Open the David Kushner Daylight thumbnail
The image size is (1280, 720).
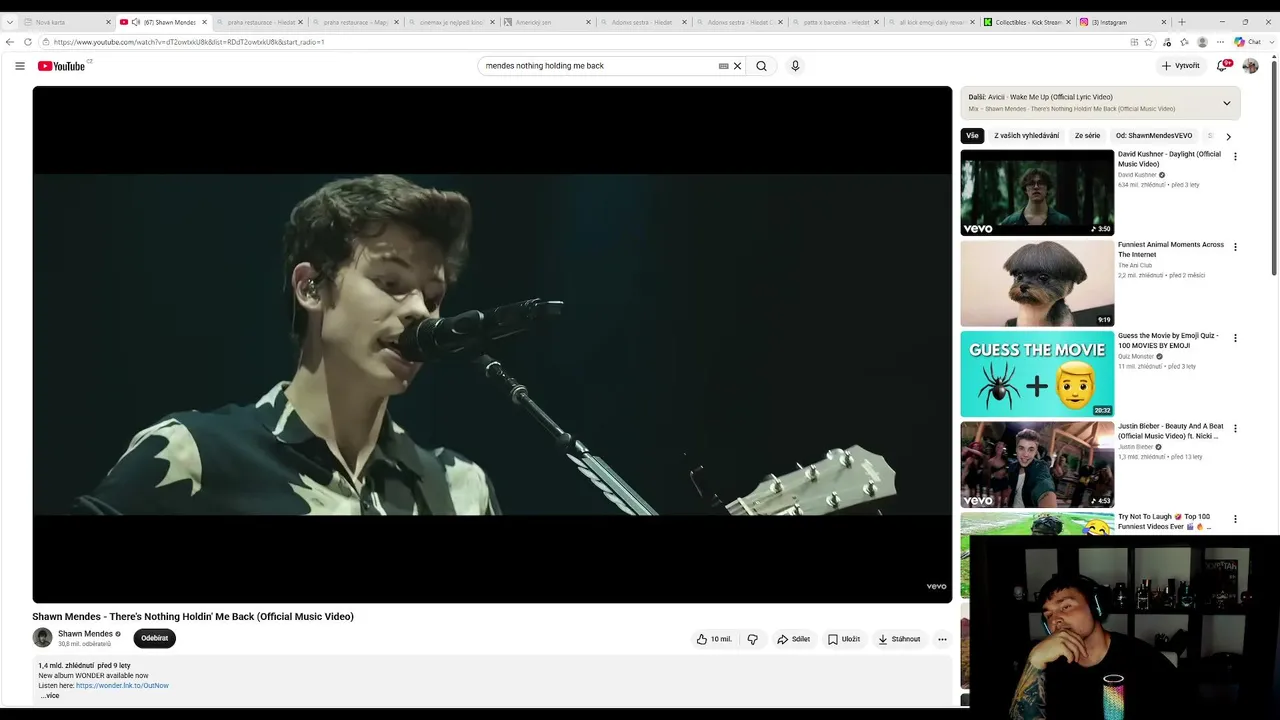point(1037,193)
